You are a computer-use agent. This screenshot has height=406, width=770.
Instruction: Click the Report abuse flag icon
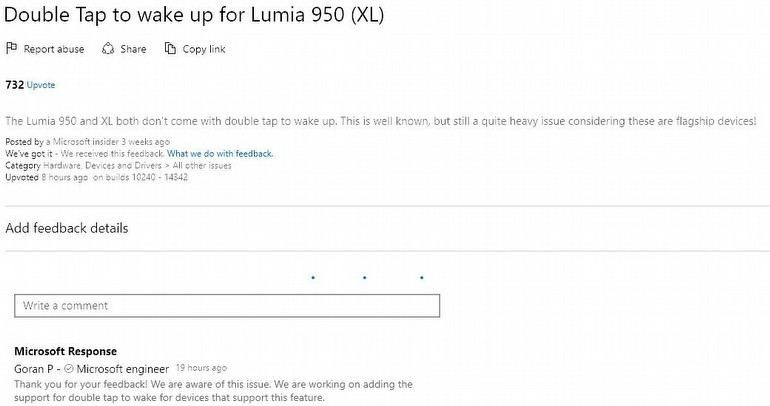12,49
